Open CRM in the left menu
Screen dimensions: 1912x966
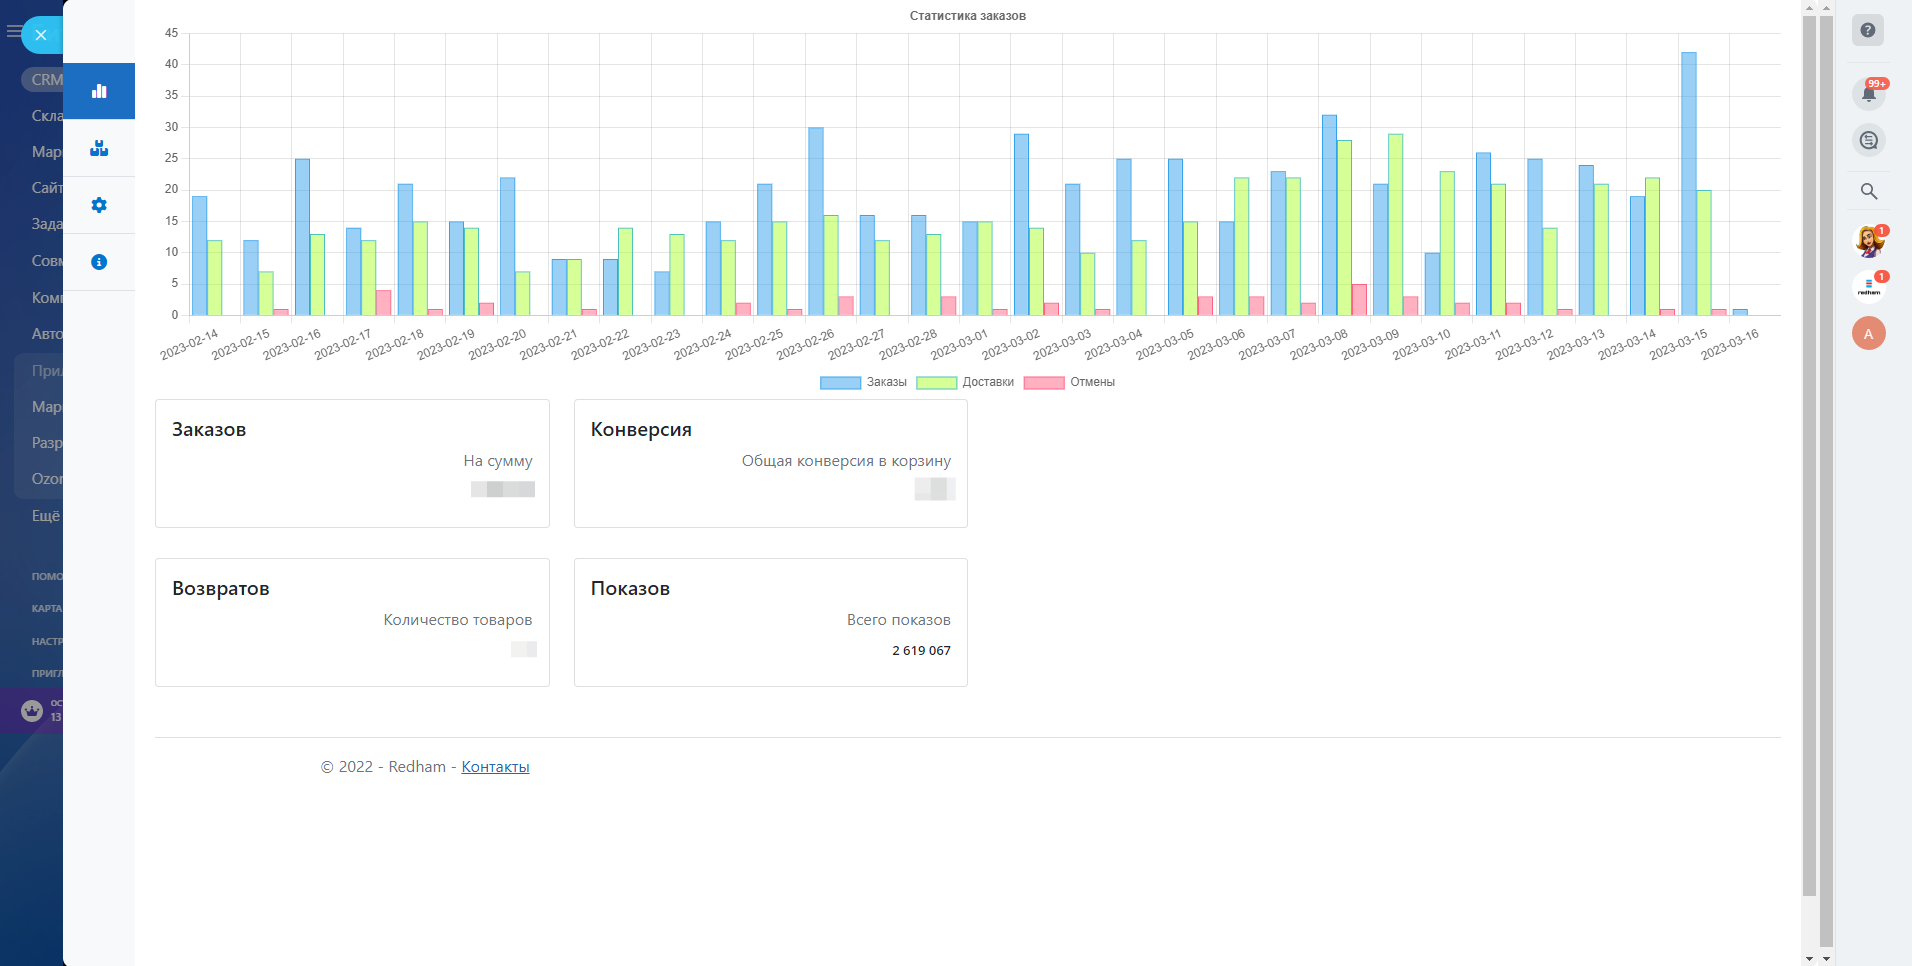coord(46,80)
